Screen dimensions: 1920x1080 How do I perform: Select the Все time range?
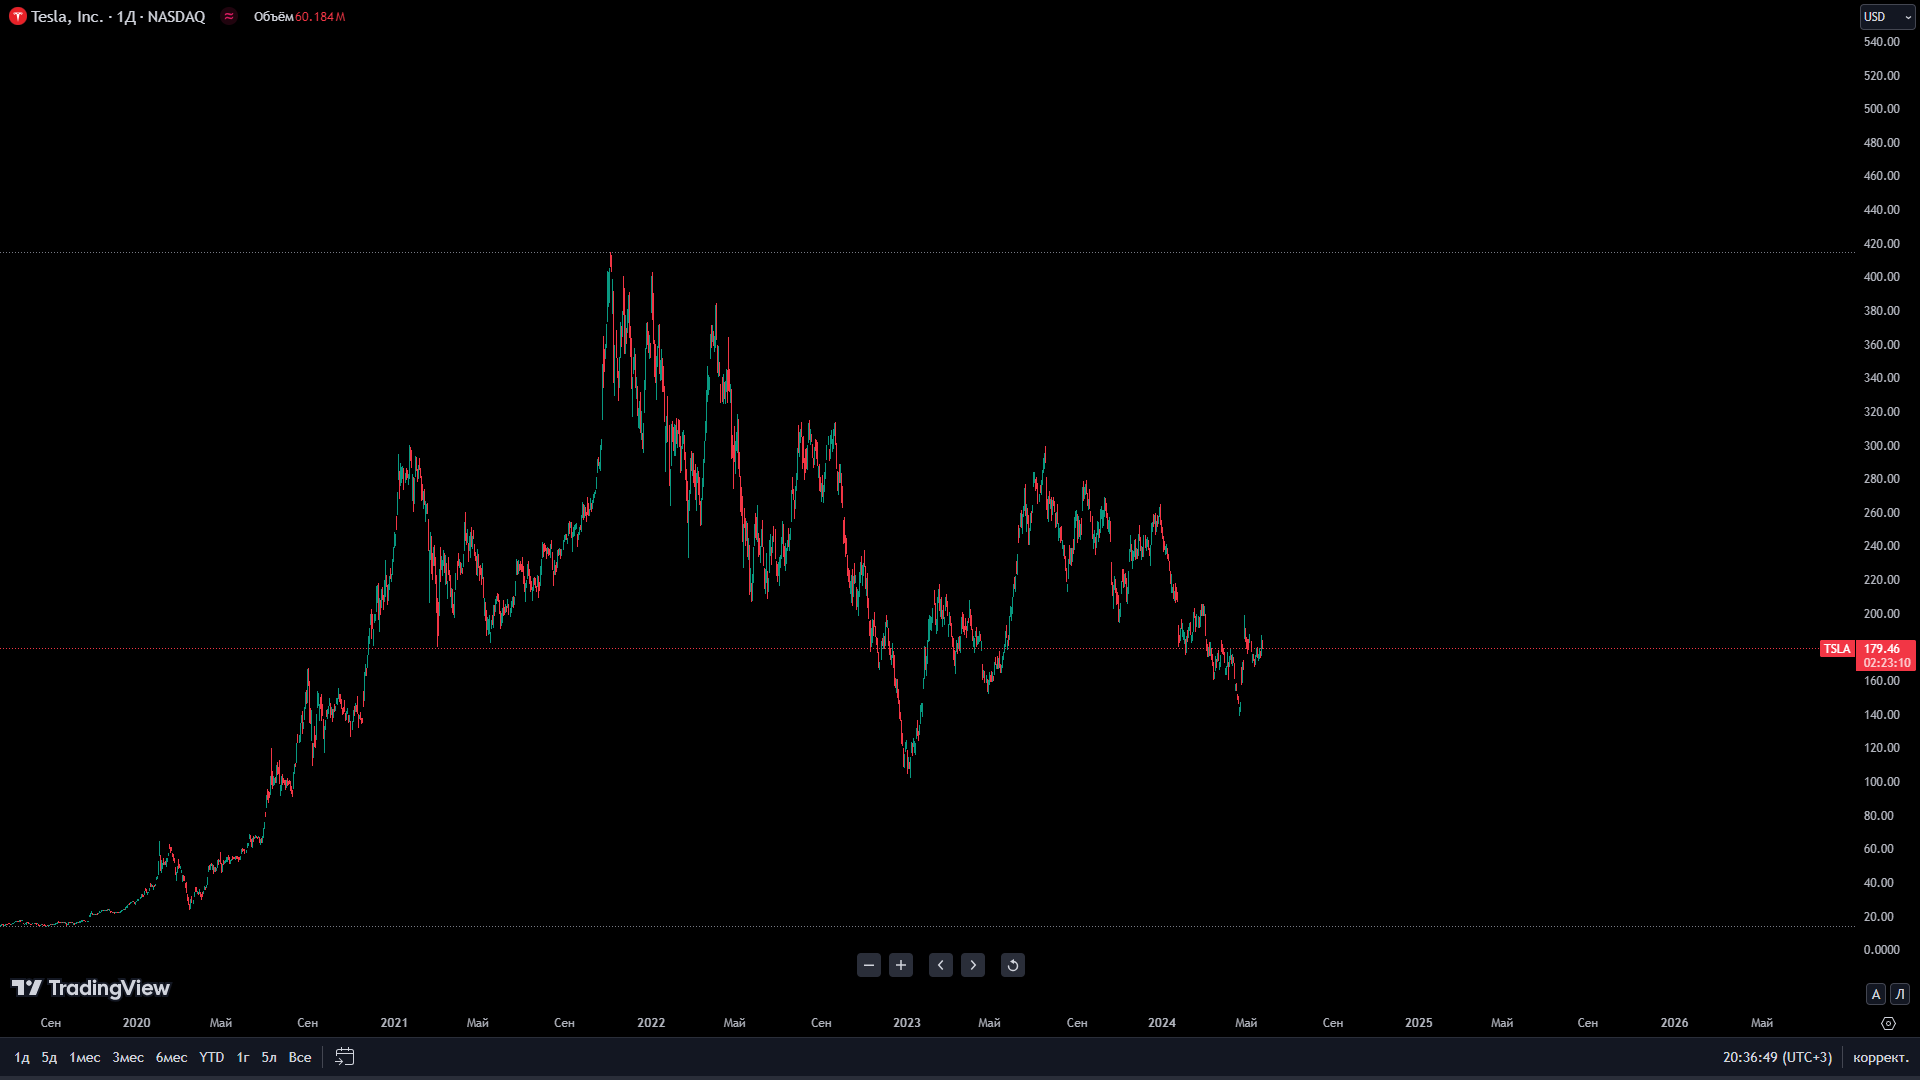tap(300, 1057)
